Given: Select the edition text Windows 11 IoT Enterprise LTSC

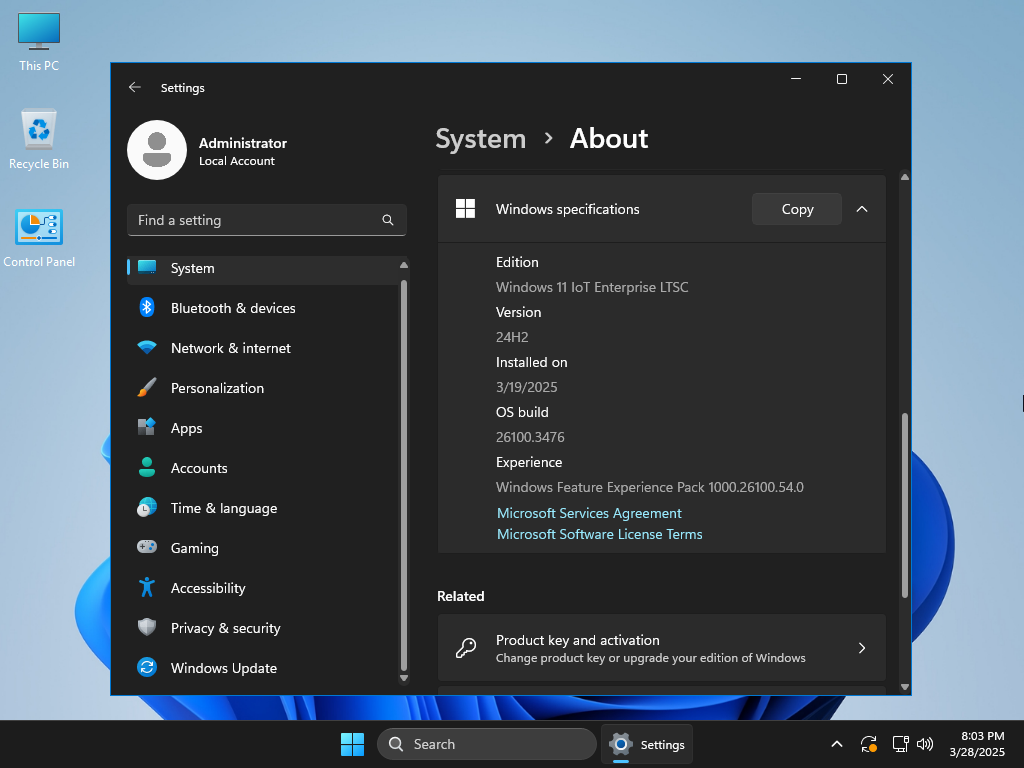Looking at the screenshot, I should (592, 287).
